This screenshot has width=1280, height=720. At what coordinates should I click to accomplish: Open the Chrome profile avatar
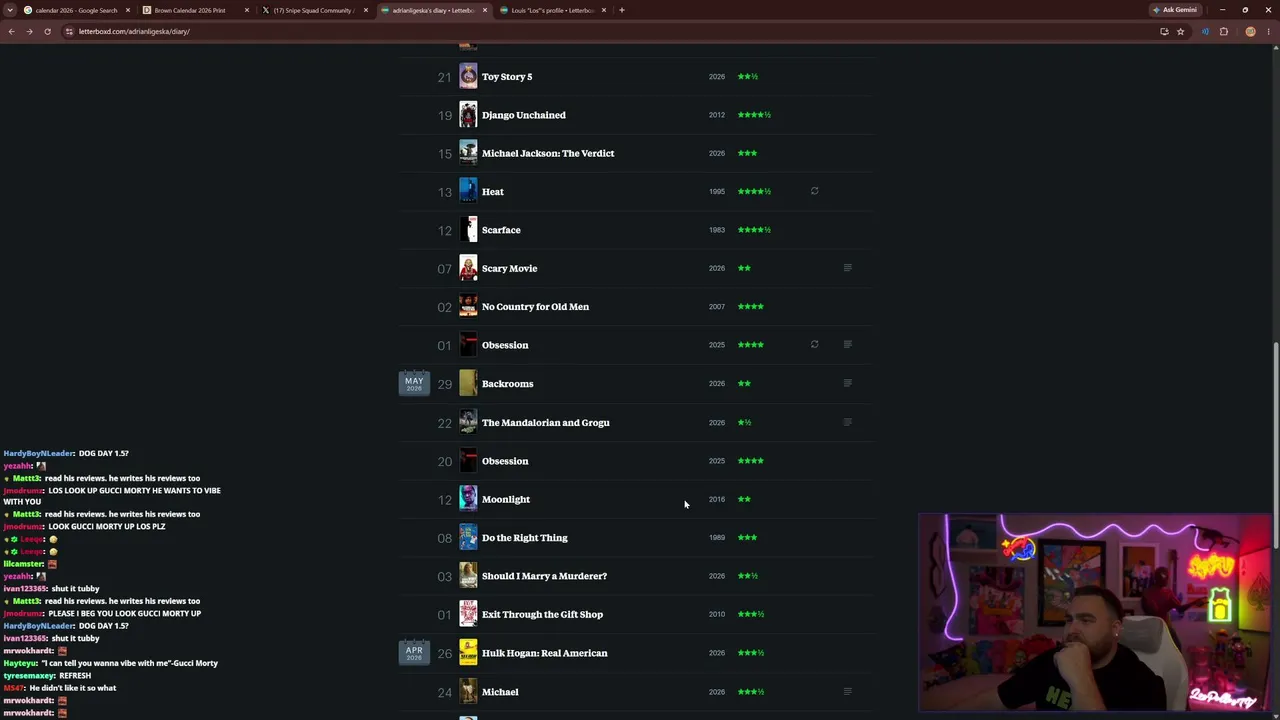[x=1250, y=31]
